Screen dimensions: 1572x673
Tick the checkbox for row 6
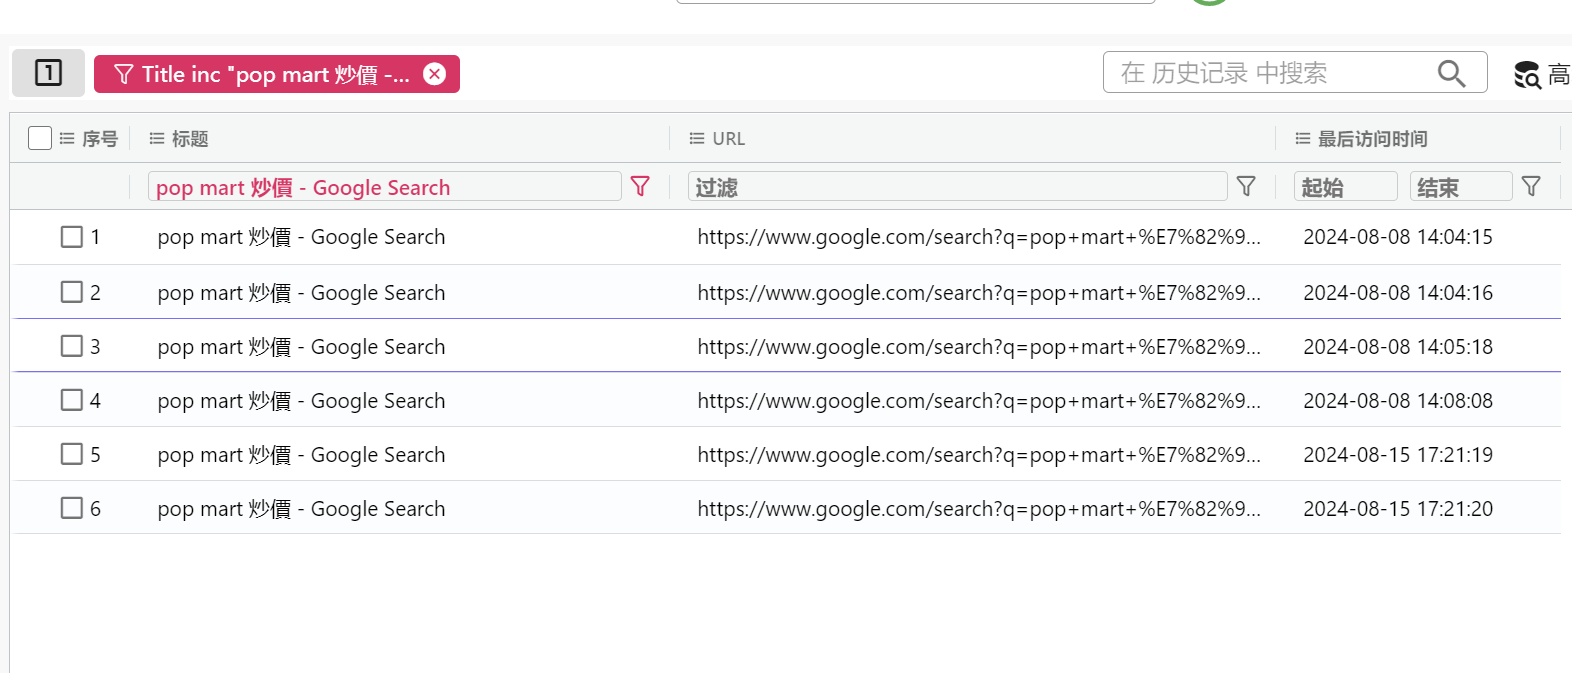pos(72,508)
